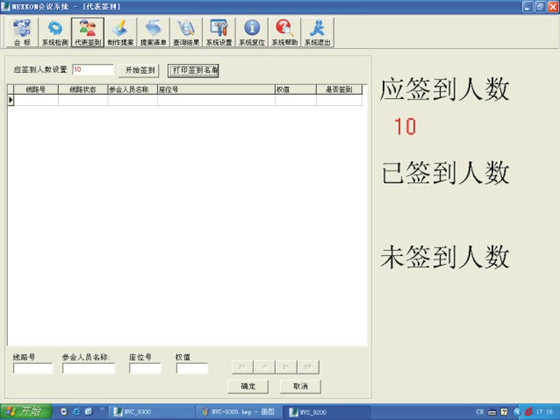Click the 开始签到 start sign-in button
The width and height of the screenshot is (560, 420).
pyautogui.click(x=140, y=70)
